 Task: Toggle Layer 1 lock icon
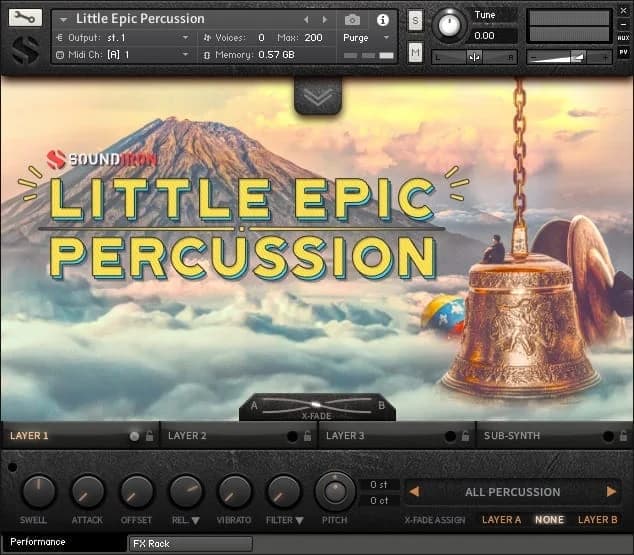(150, 436)
